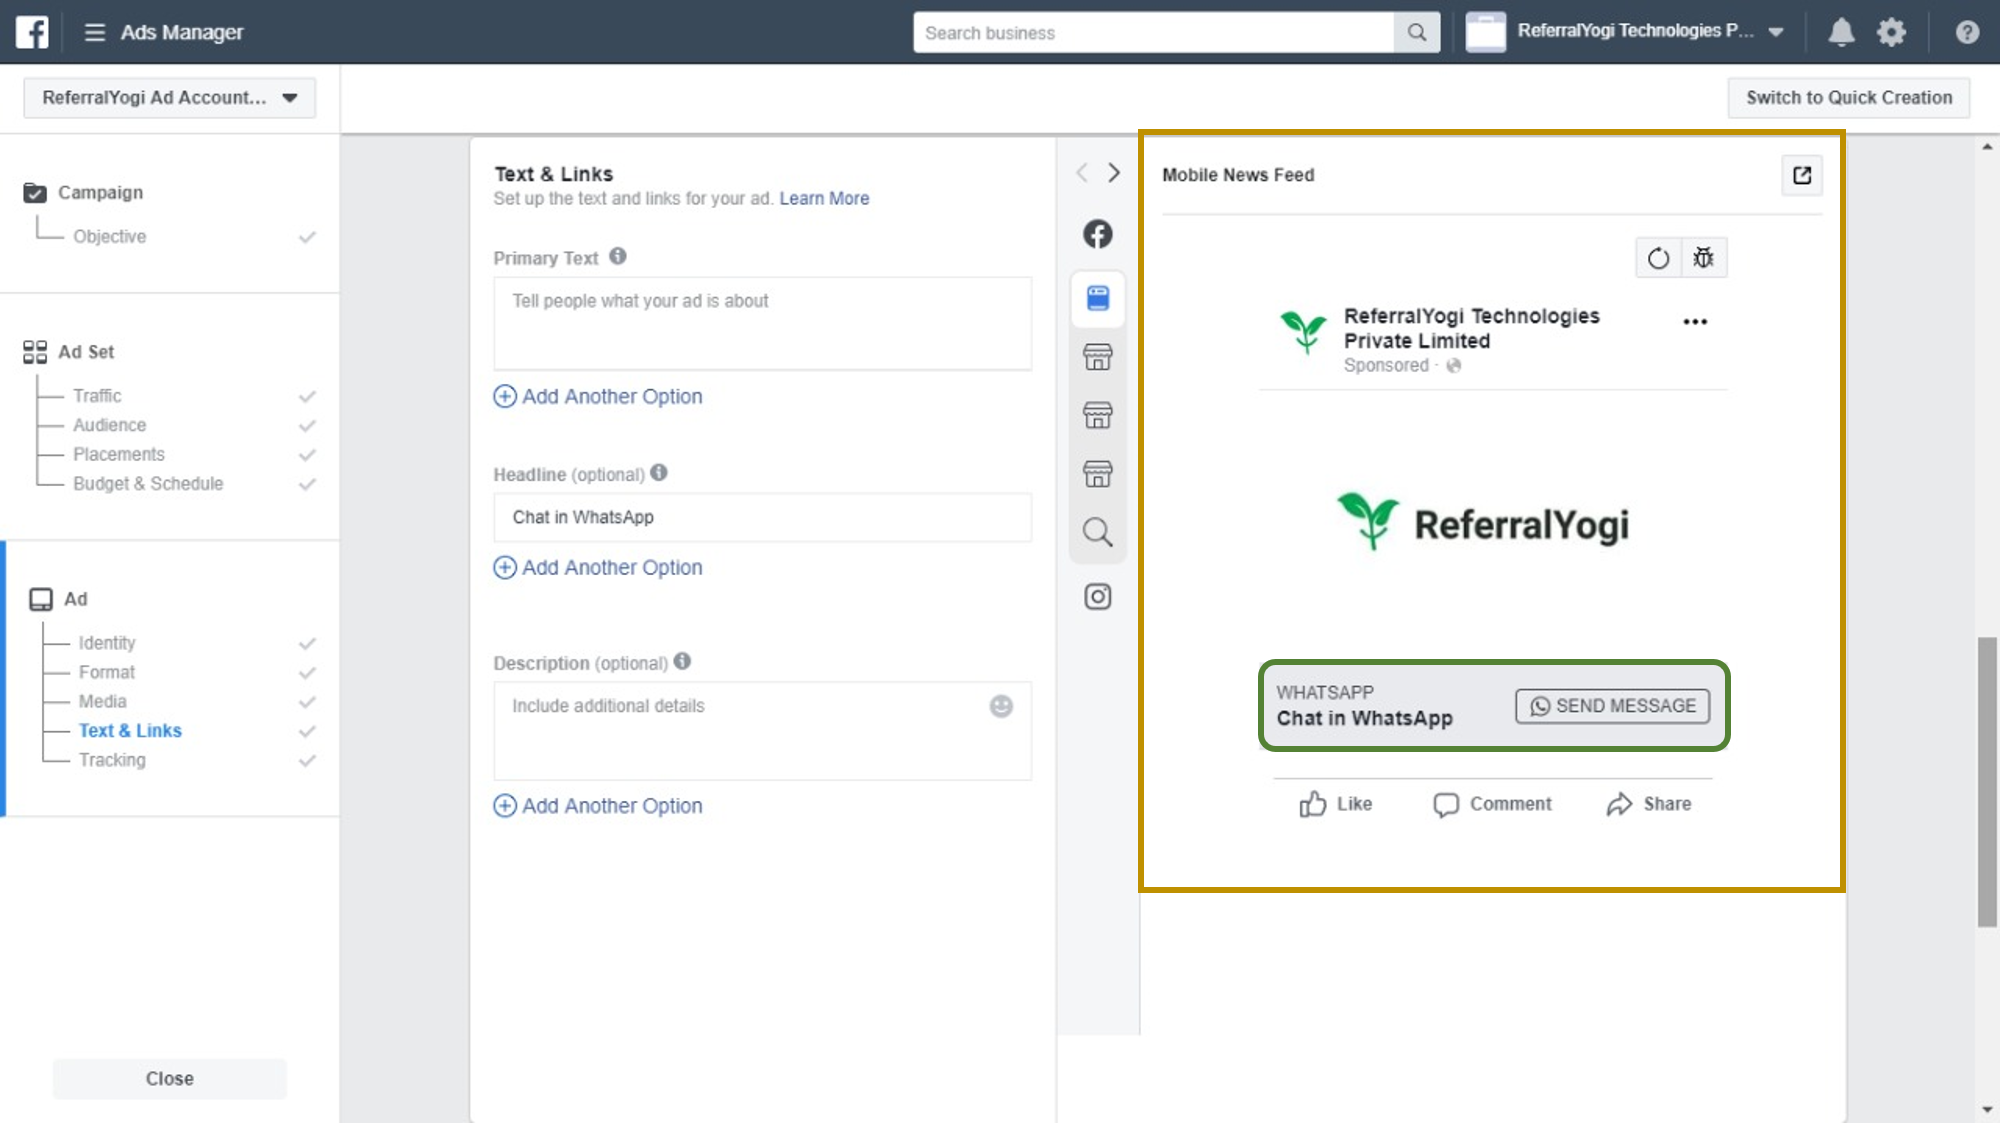Refresh the ad preview
Screen dimensions: 2000x1123
click(x=1658, y=258)
